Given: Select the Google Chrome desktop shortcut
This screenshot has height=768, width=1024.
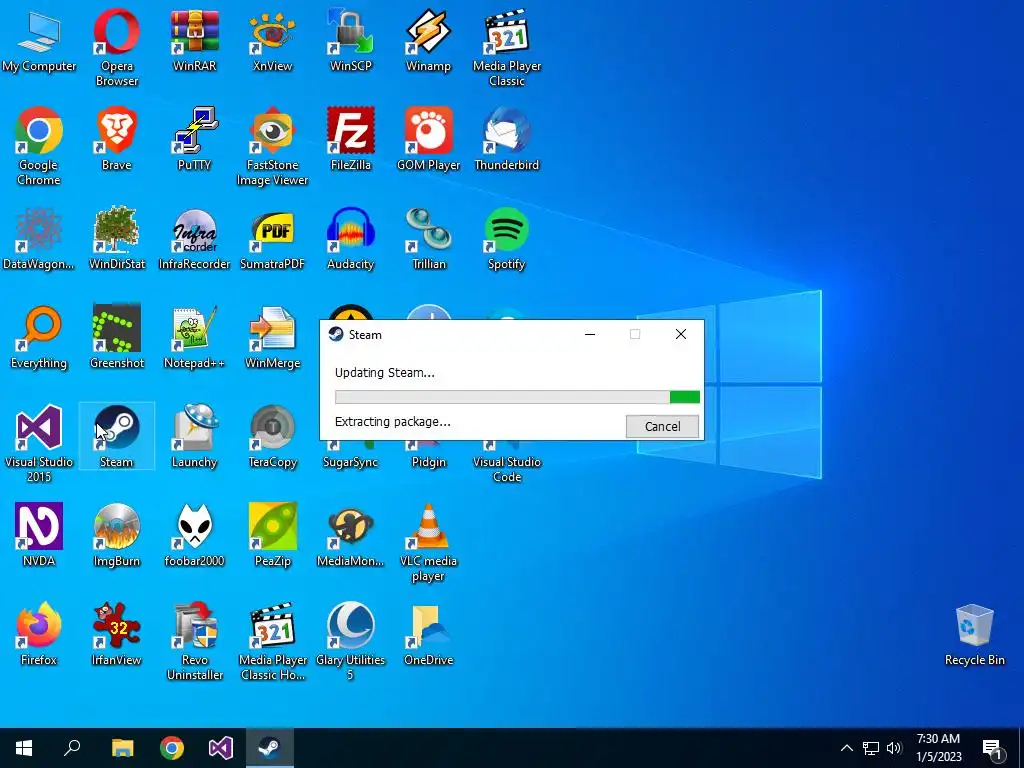Looking at the screenshot, I should click(x=39, y=146).
